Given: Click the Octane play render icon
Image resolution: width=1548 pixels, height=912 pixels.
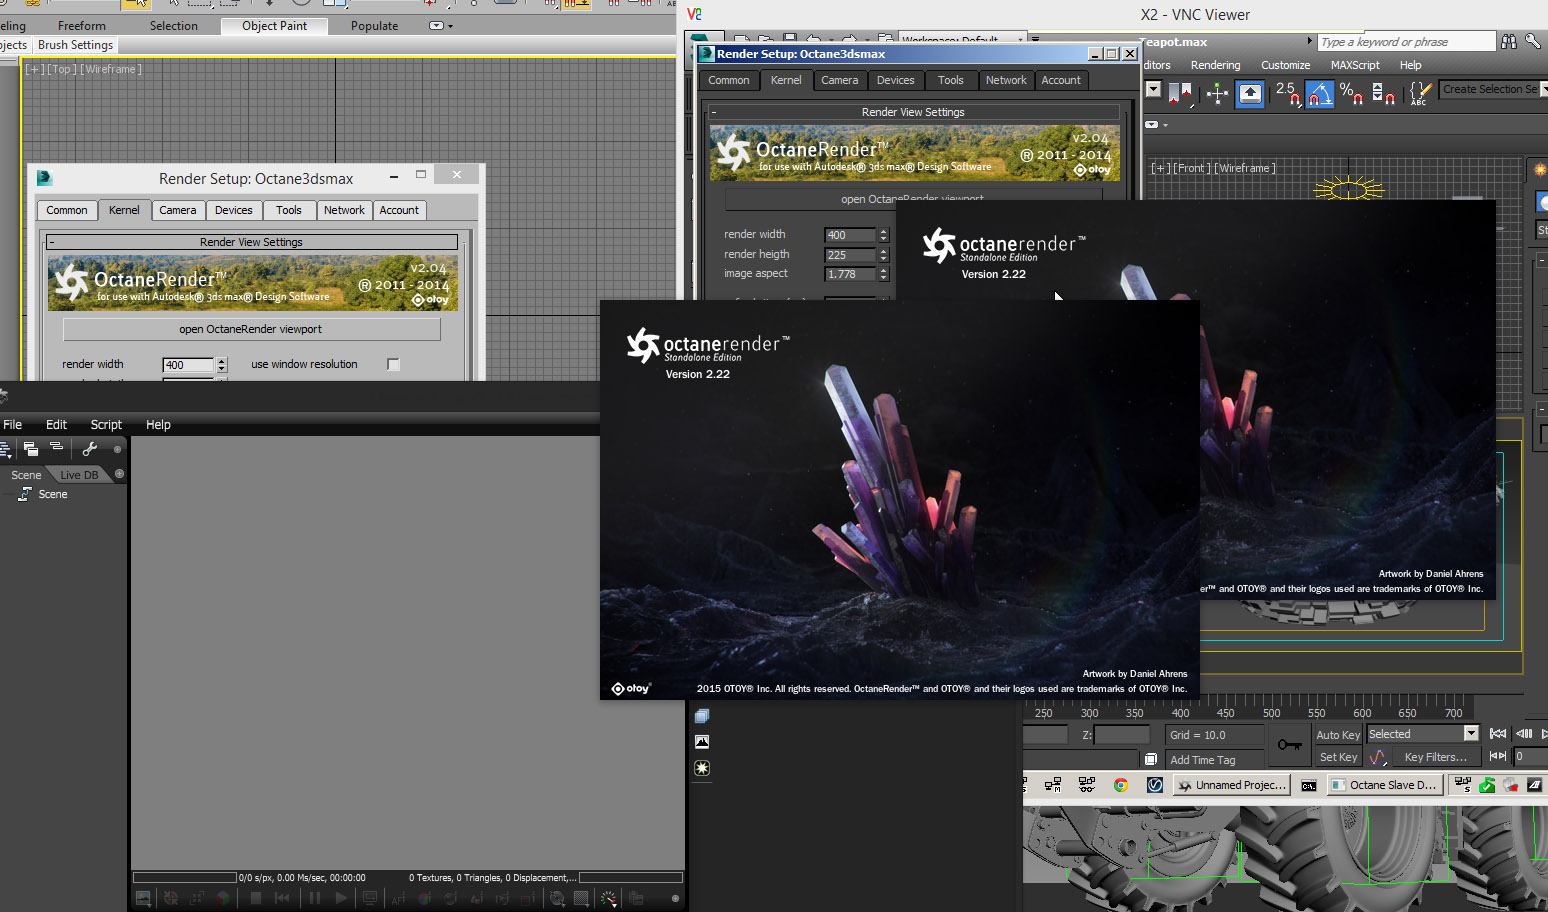Looking at the screenshot, I should pos(341,898).
